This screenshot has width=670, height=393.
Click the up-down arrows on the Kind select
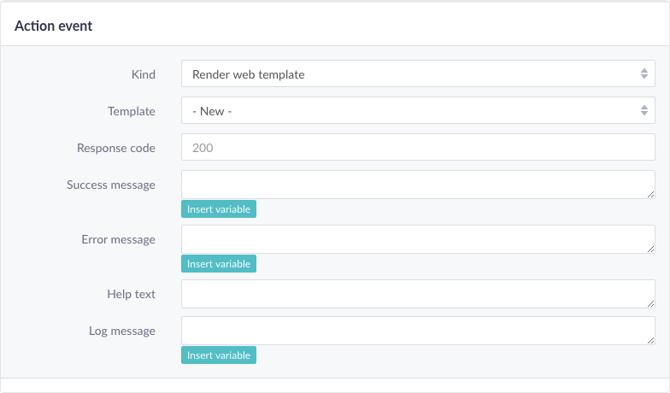[x=644, y=73]
